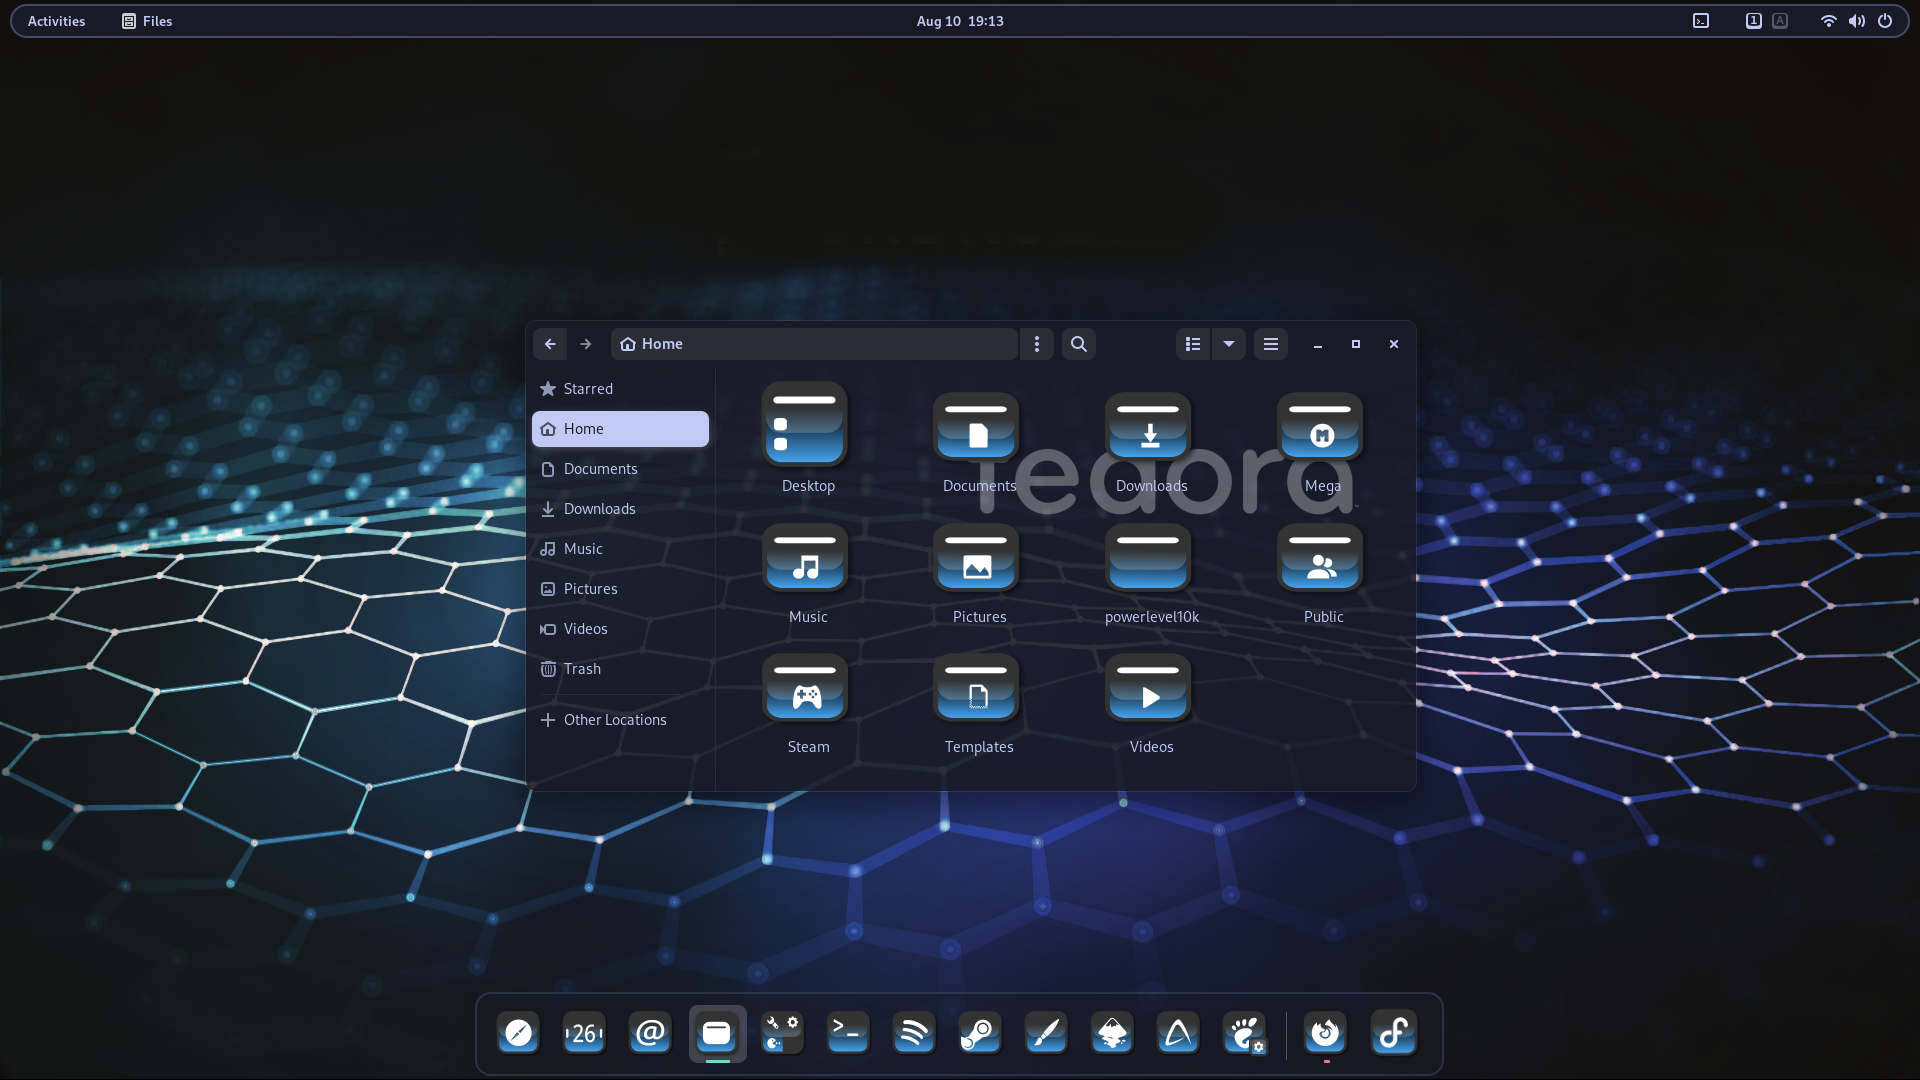
Task: Open the path bar three-dot menu
Action: pos(1037,344)
